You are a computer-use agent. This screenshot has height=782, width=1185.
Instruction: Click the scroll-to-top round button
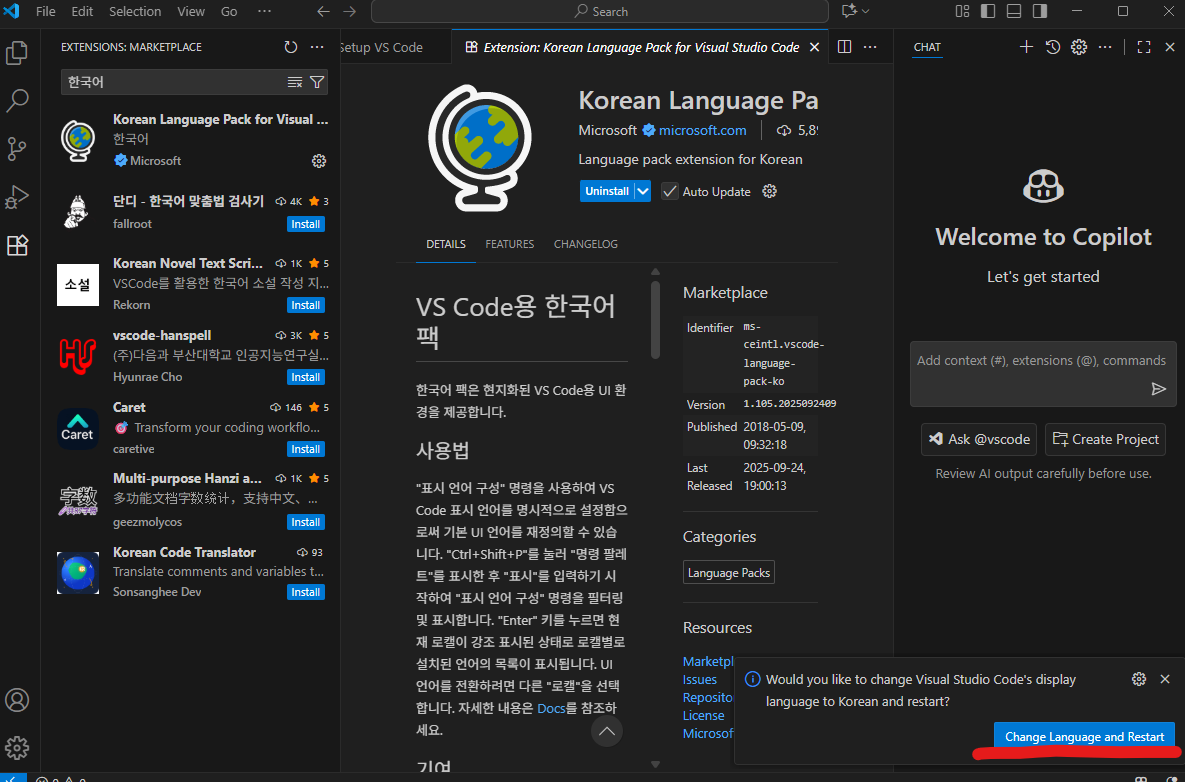click(x=607, y=731)
